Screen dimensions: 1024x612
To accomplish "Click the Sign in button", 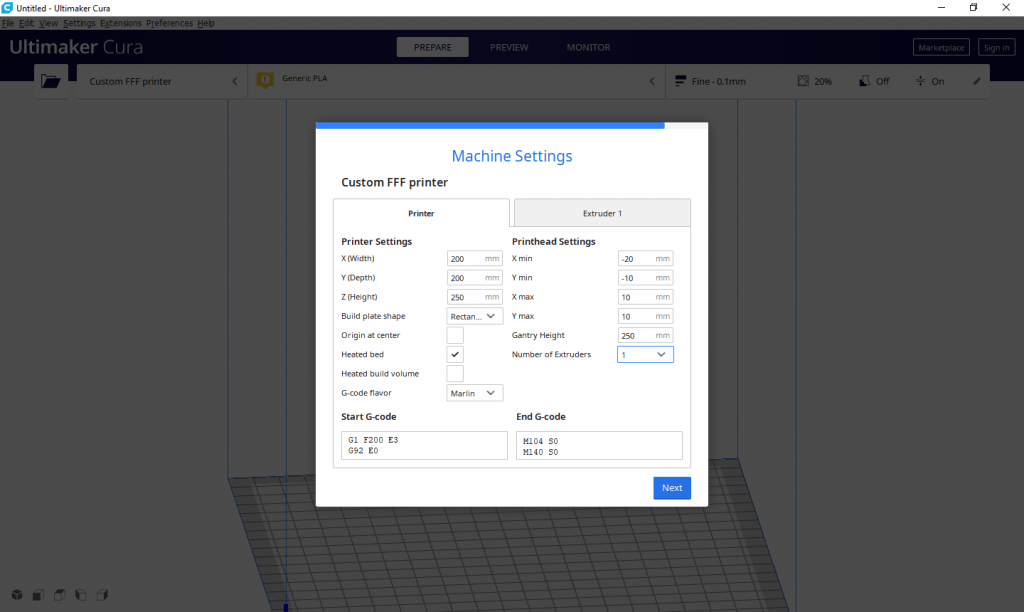I will 997,48.
